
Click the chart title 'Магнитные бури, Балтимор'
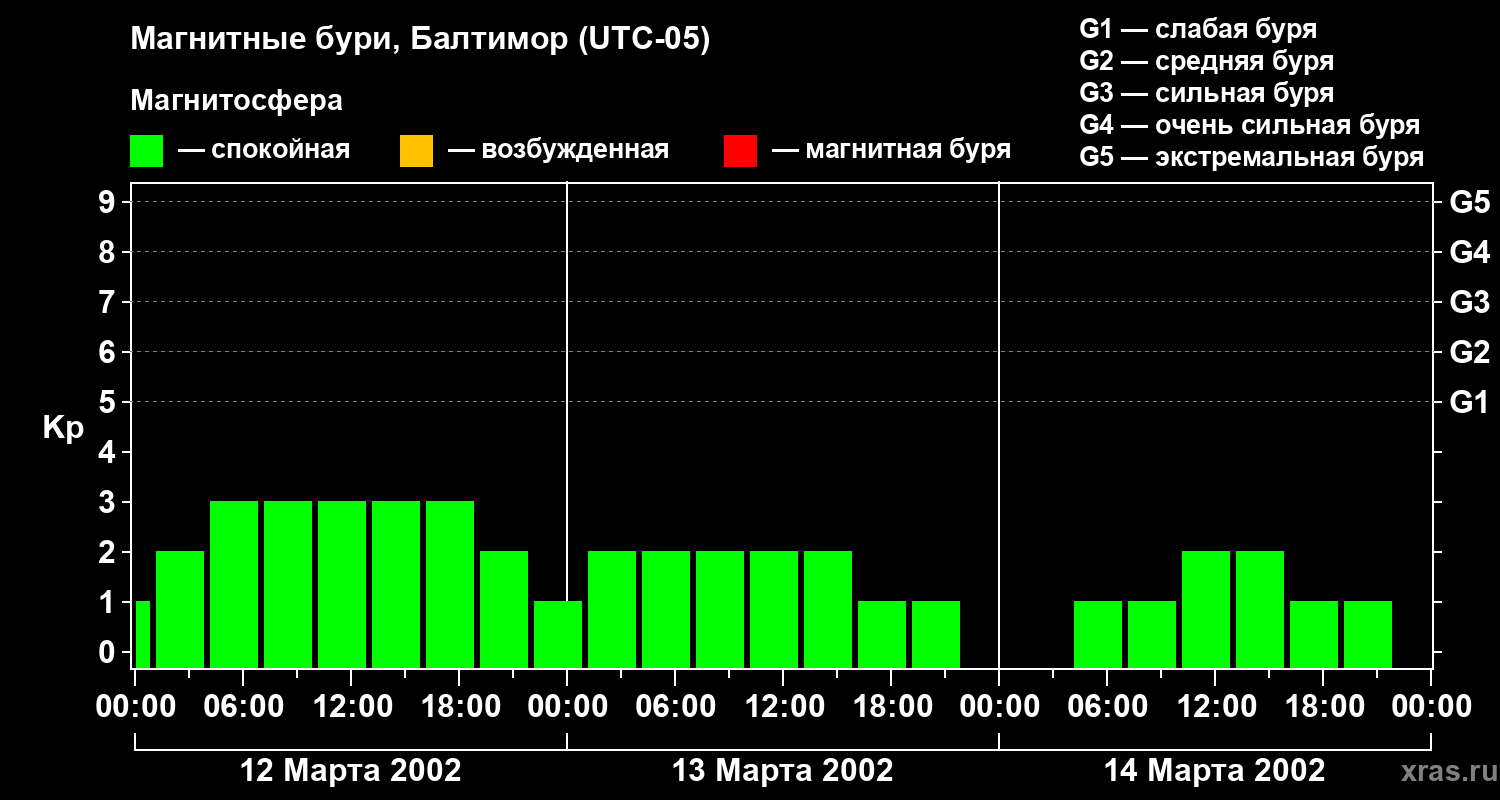coord(420,40)
